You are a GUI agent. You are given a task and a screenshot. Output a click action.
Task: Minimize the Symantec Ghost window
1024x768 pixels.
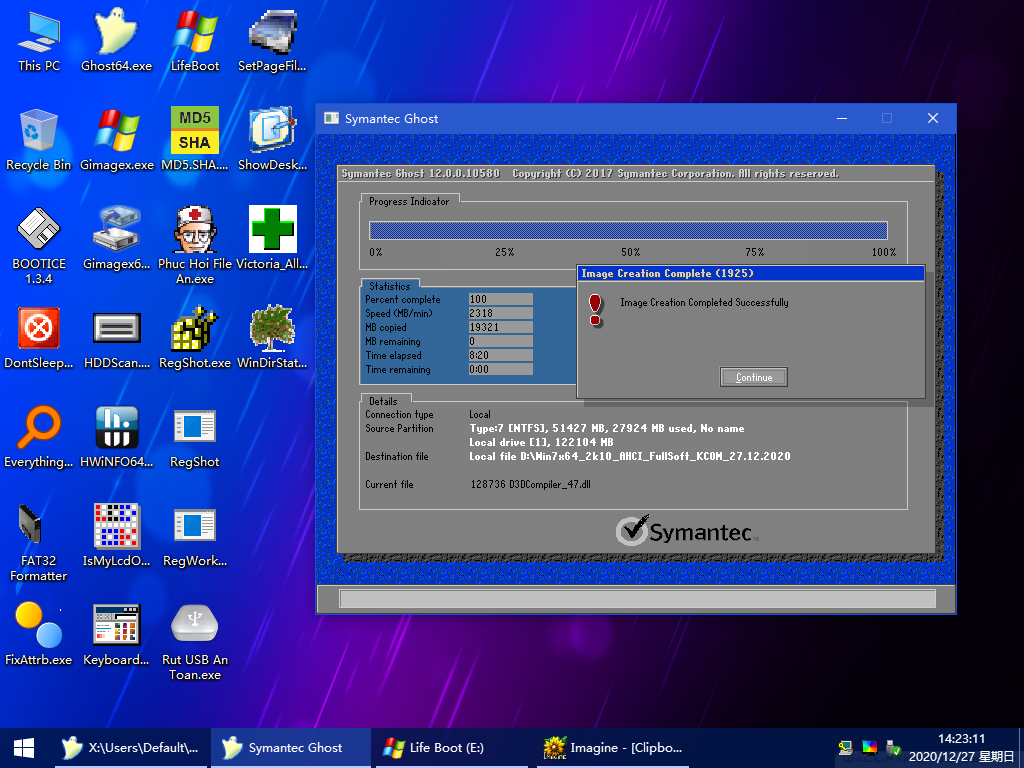pos(842,118)
